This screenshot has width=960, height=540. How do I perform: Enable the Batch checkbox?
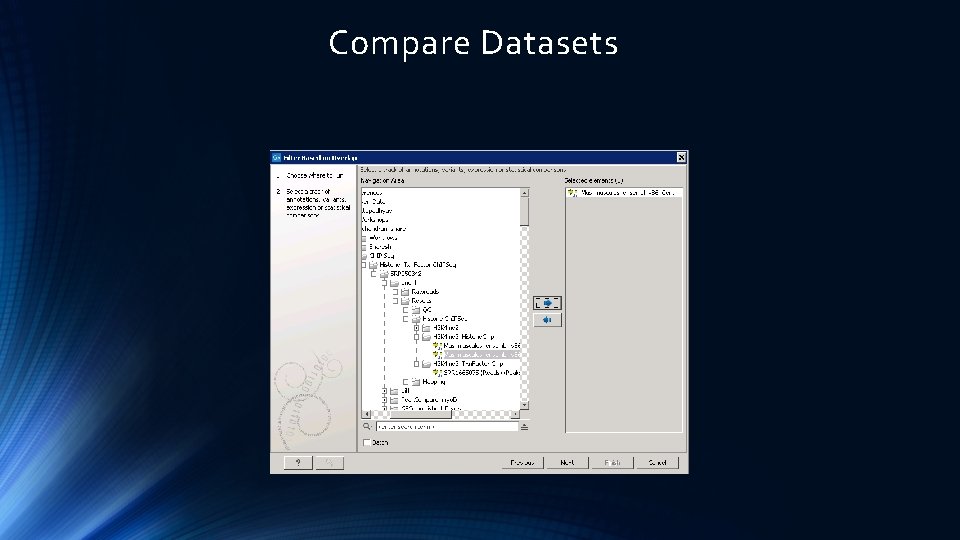(367, 443)
